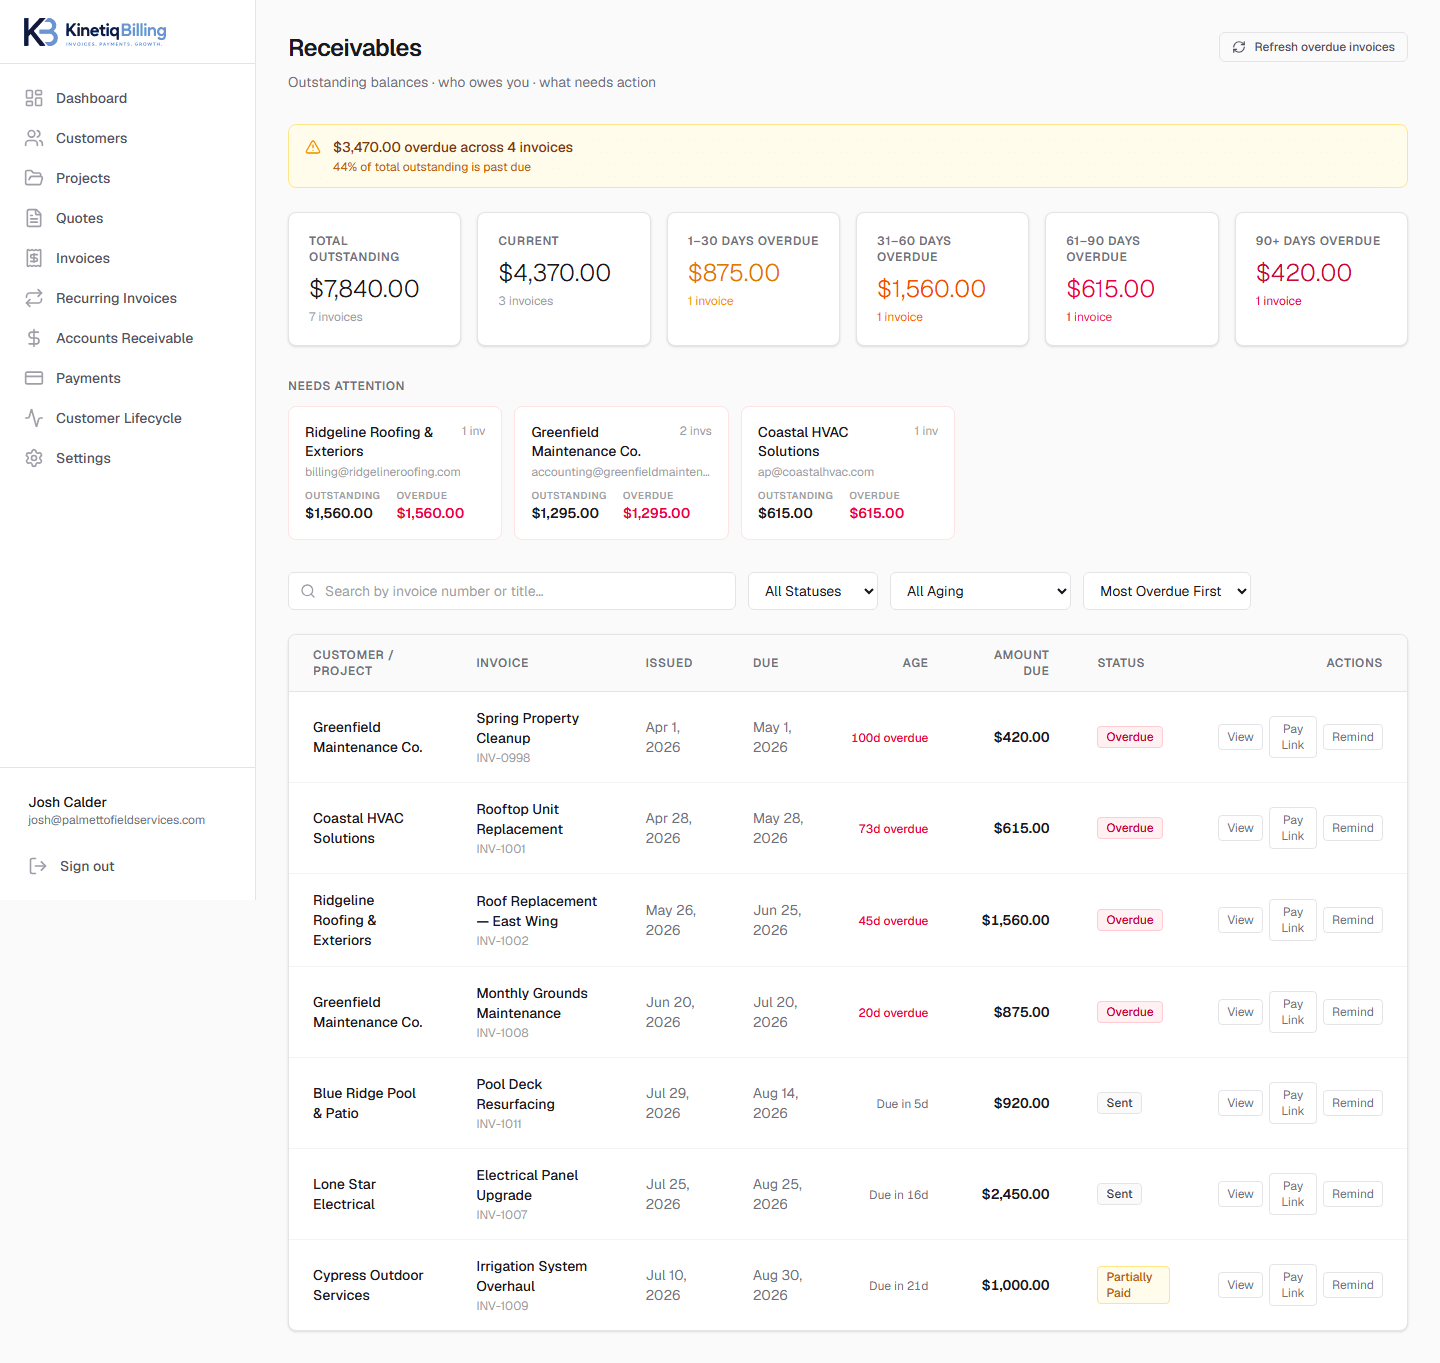Click the Accounts Receivable dollar icon
Image resolution: width=1440 pixels, height=1363 pixels.
[34, 338]
